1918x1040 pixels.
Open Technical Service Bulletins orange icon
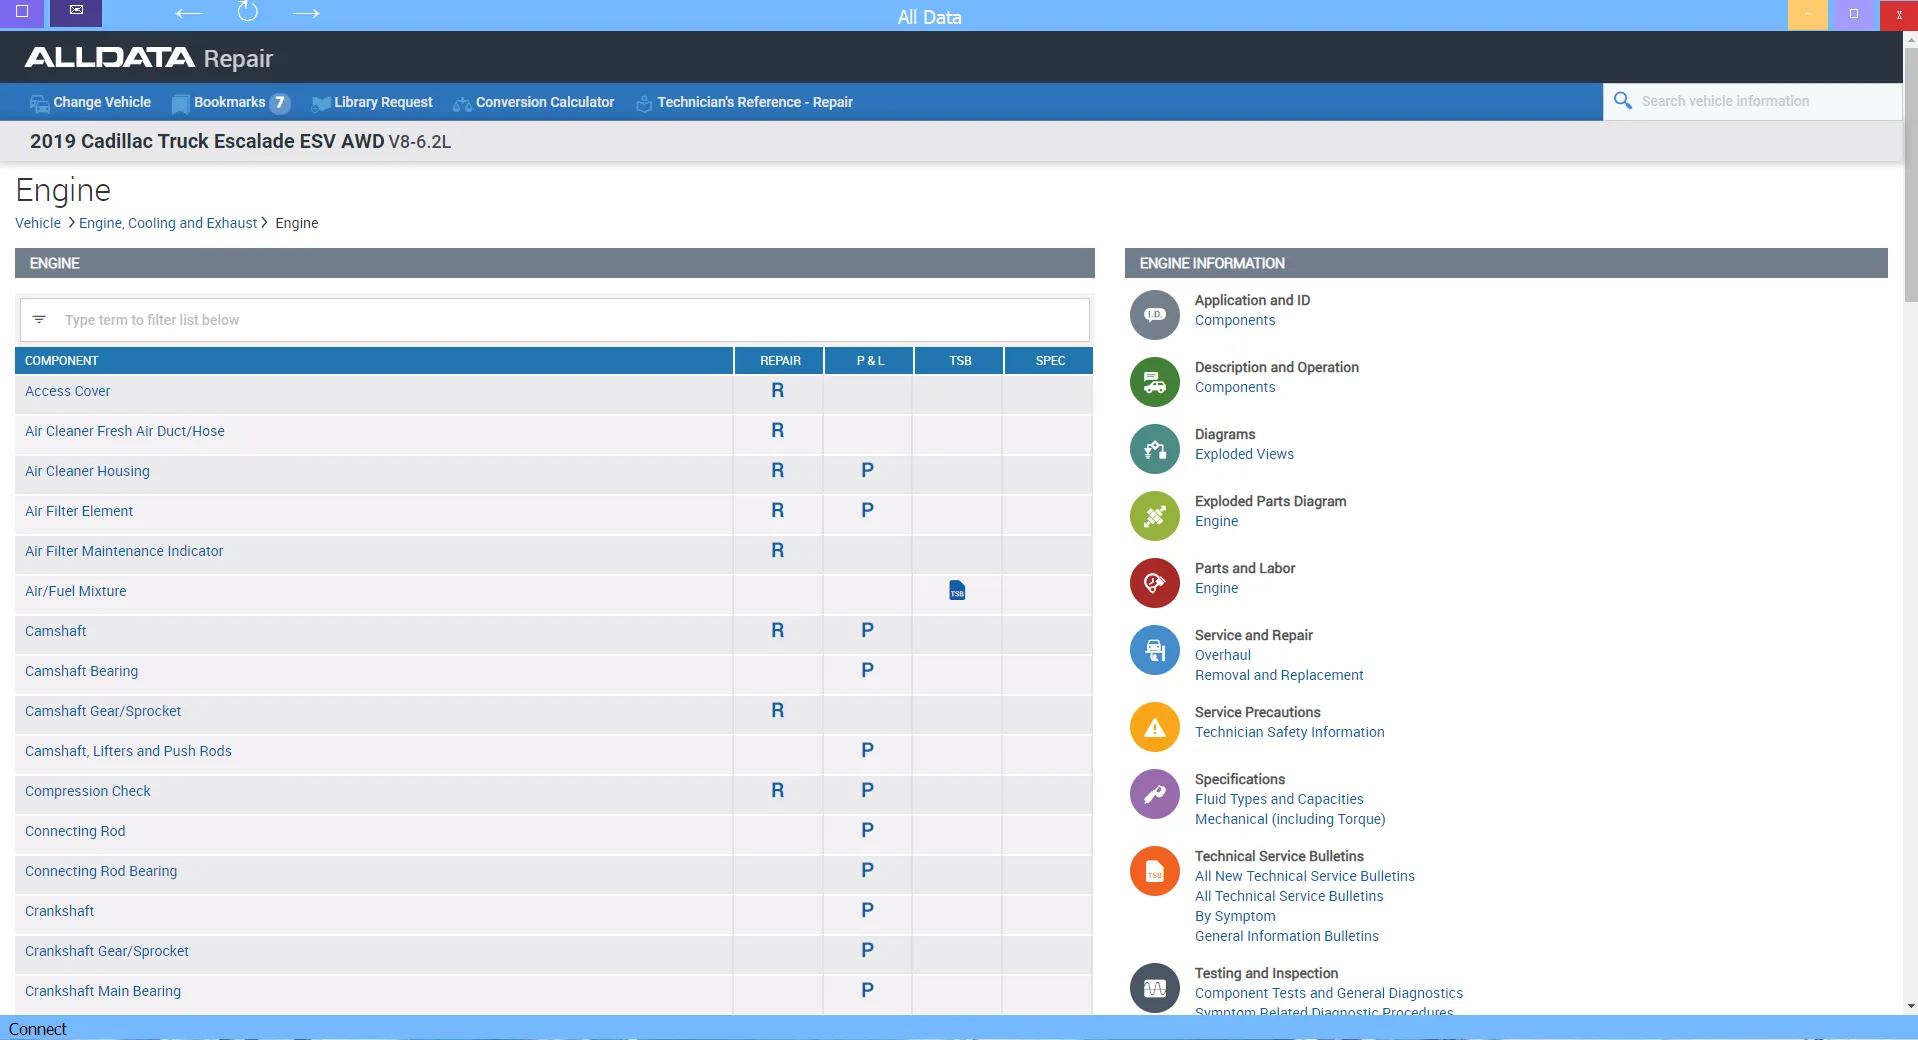click(x=1155, y=871)
